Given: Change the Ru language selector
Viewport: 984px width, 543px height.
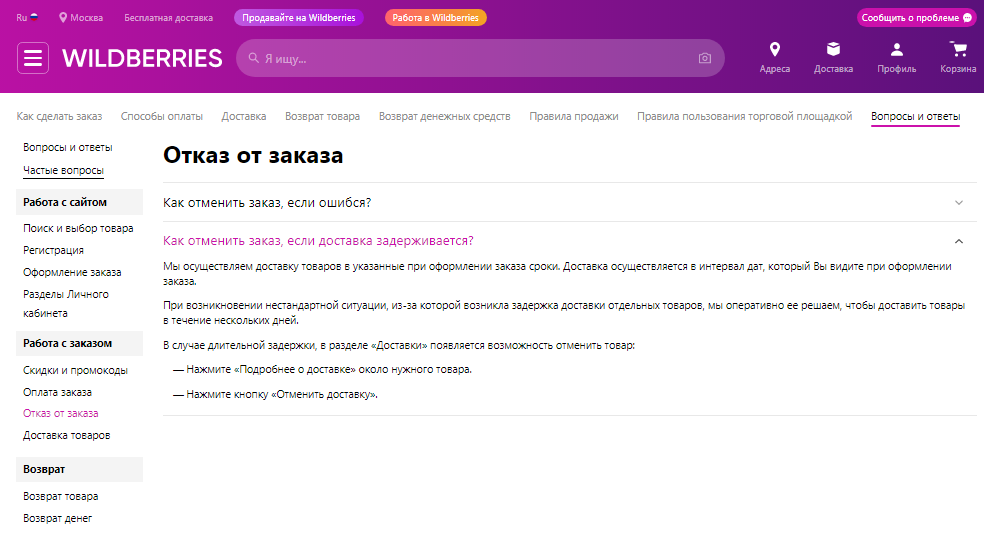Looking at the screenshot, I should (x=27, y=18).
